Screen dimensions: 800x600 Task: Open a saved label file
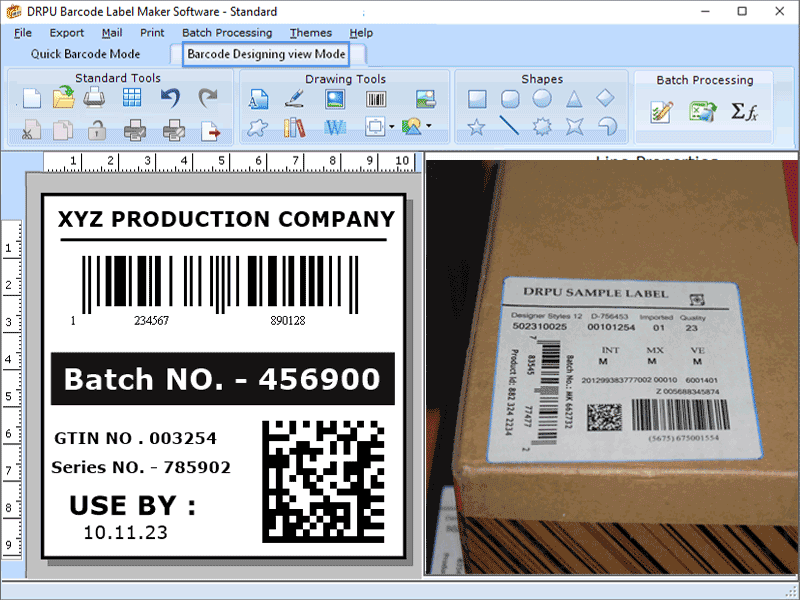62,96
